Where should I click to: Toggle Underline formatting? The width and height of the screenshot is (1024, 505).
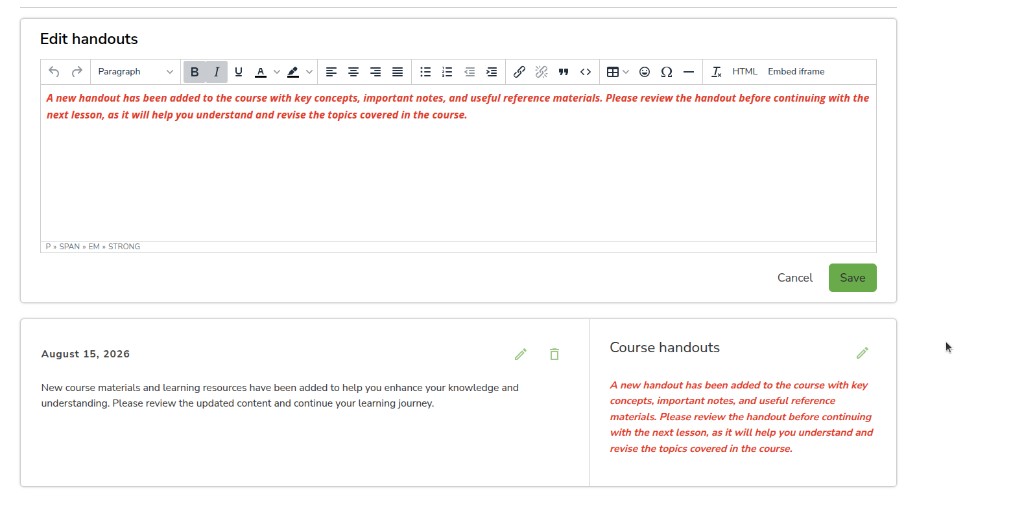click(x=238, y=72)
